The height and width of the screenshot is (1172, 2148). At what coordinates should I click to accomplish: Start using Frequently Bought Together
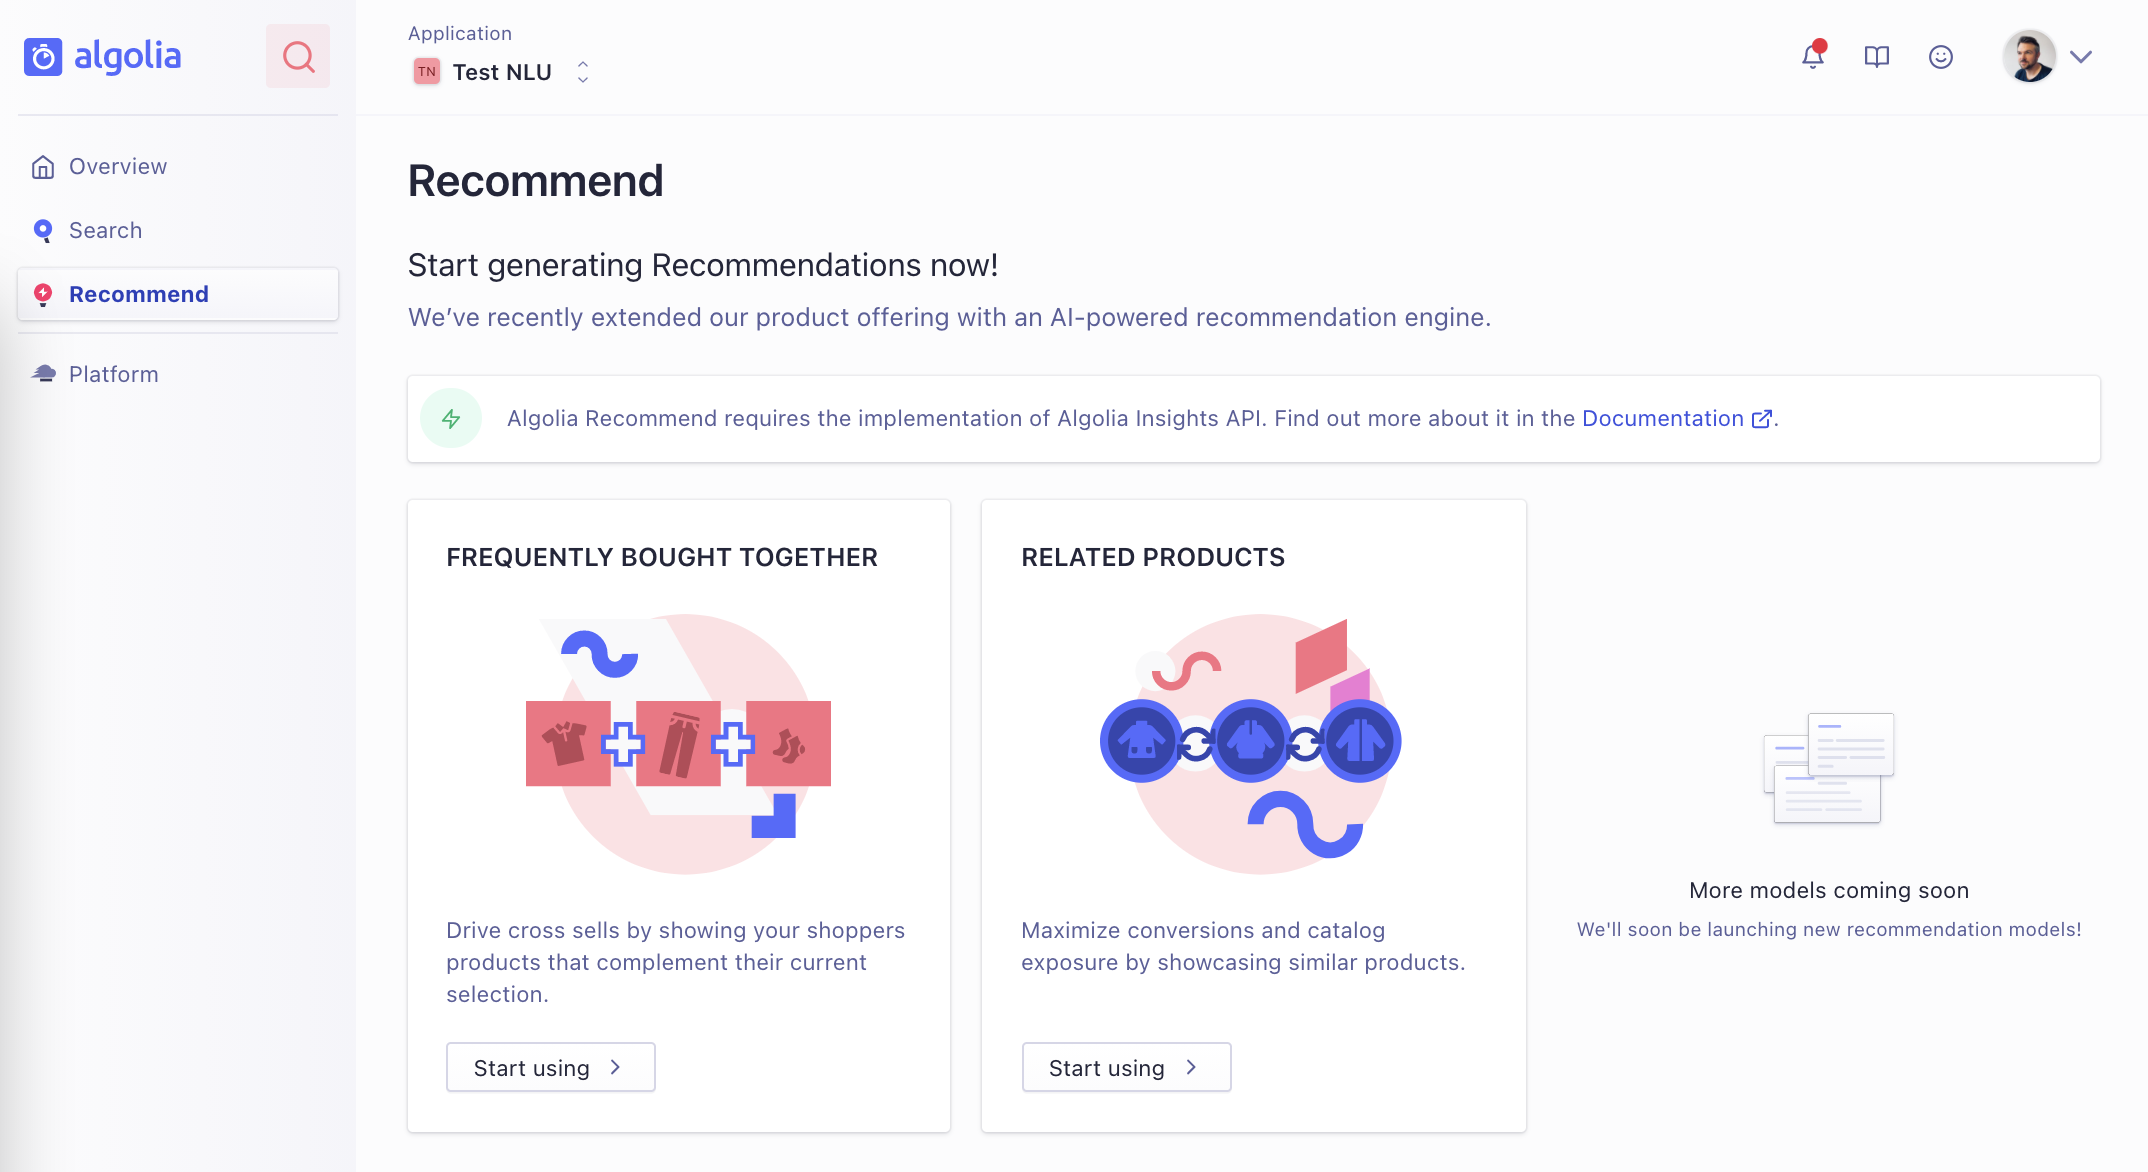pyautogui.click(x=550, y=1067)
